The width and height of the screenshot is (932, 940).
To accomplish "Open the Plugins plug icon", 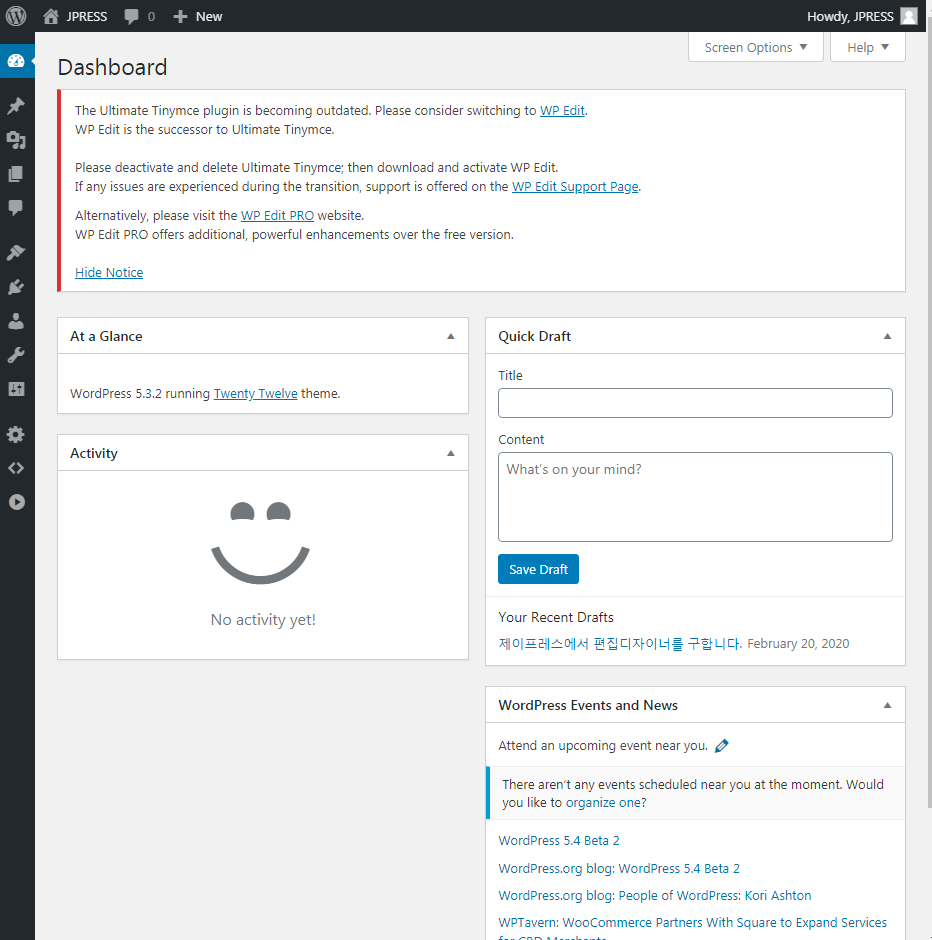I will 16,287.
